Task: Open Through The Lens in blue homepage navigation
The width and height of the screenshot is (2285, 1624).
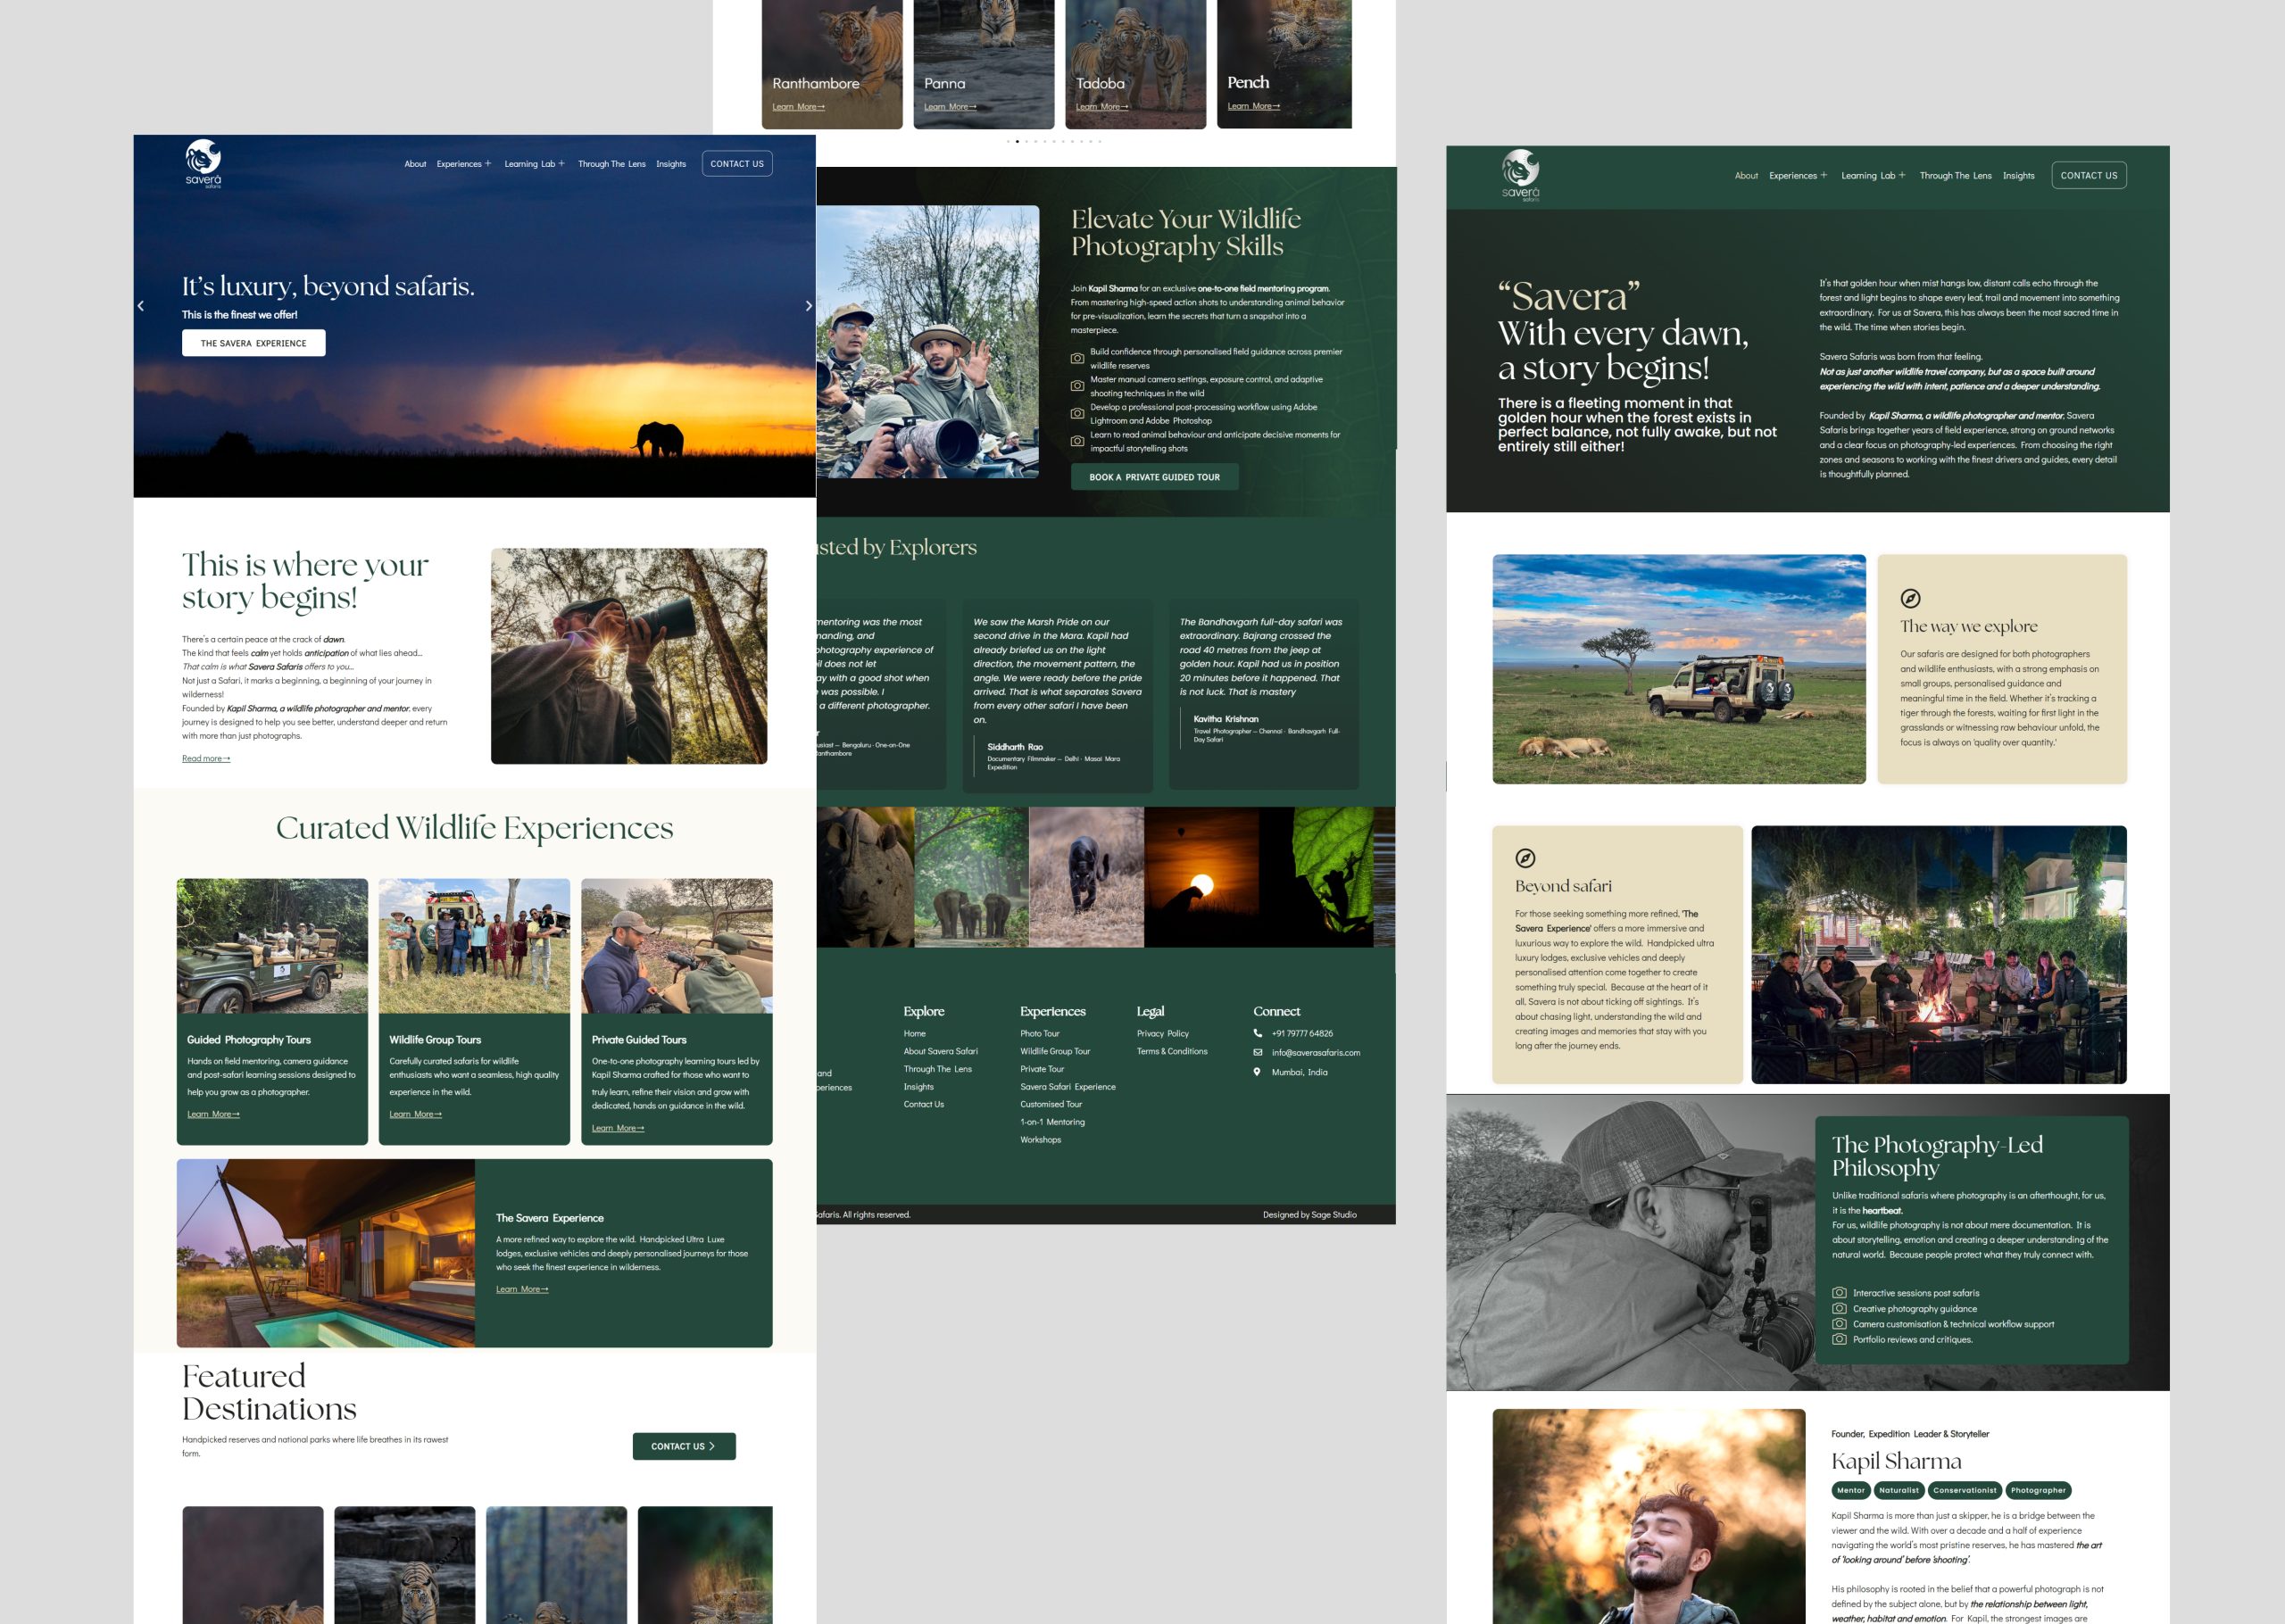Action: coord(612,164)
